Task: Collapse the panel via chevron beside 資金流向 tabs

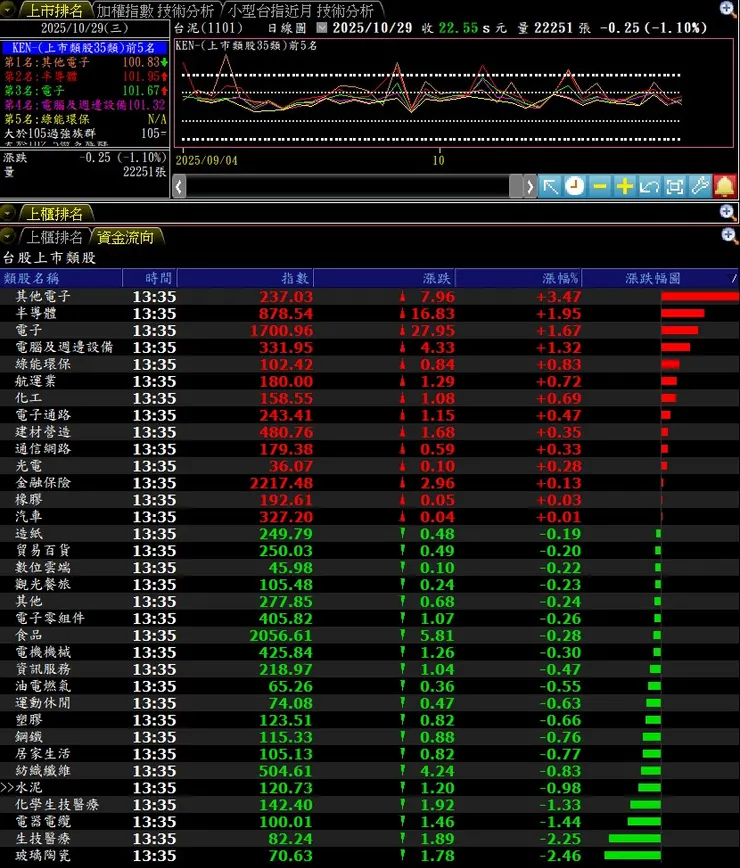Action: pyautogui.click(x=8, y=237)
